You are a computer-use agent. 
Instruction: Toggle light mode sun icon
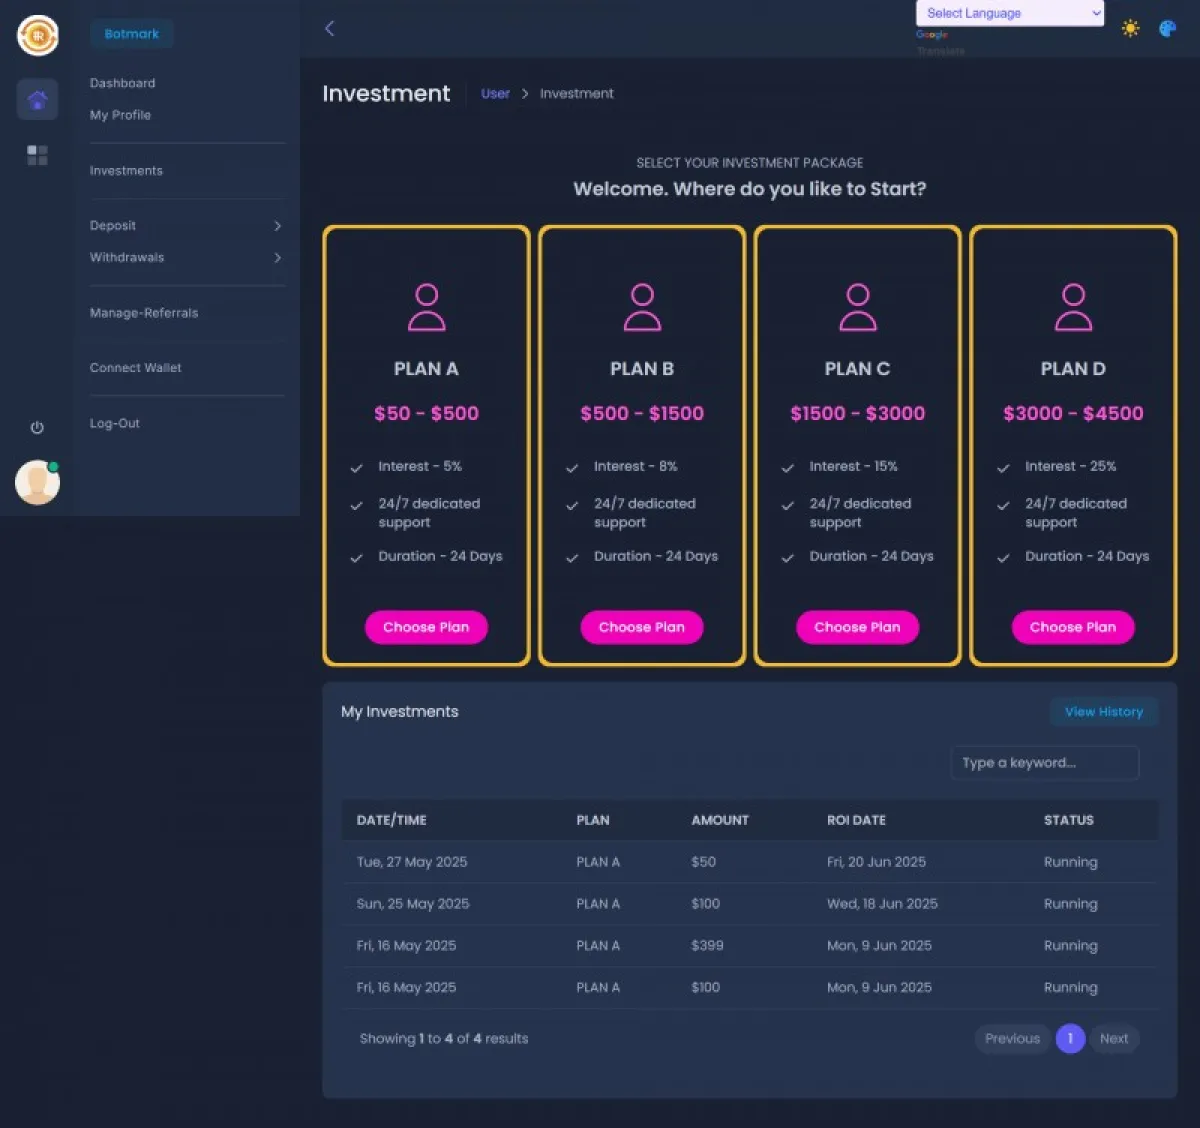click(x=1130, y=28)
